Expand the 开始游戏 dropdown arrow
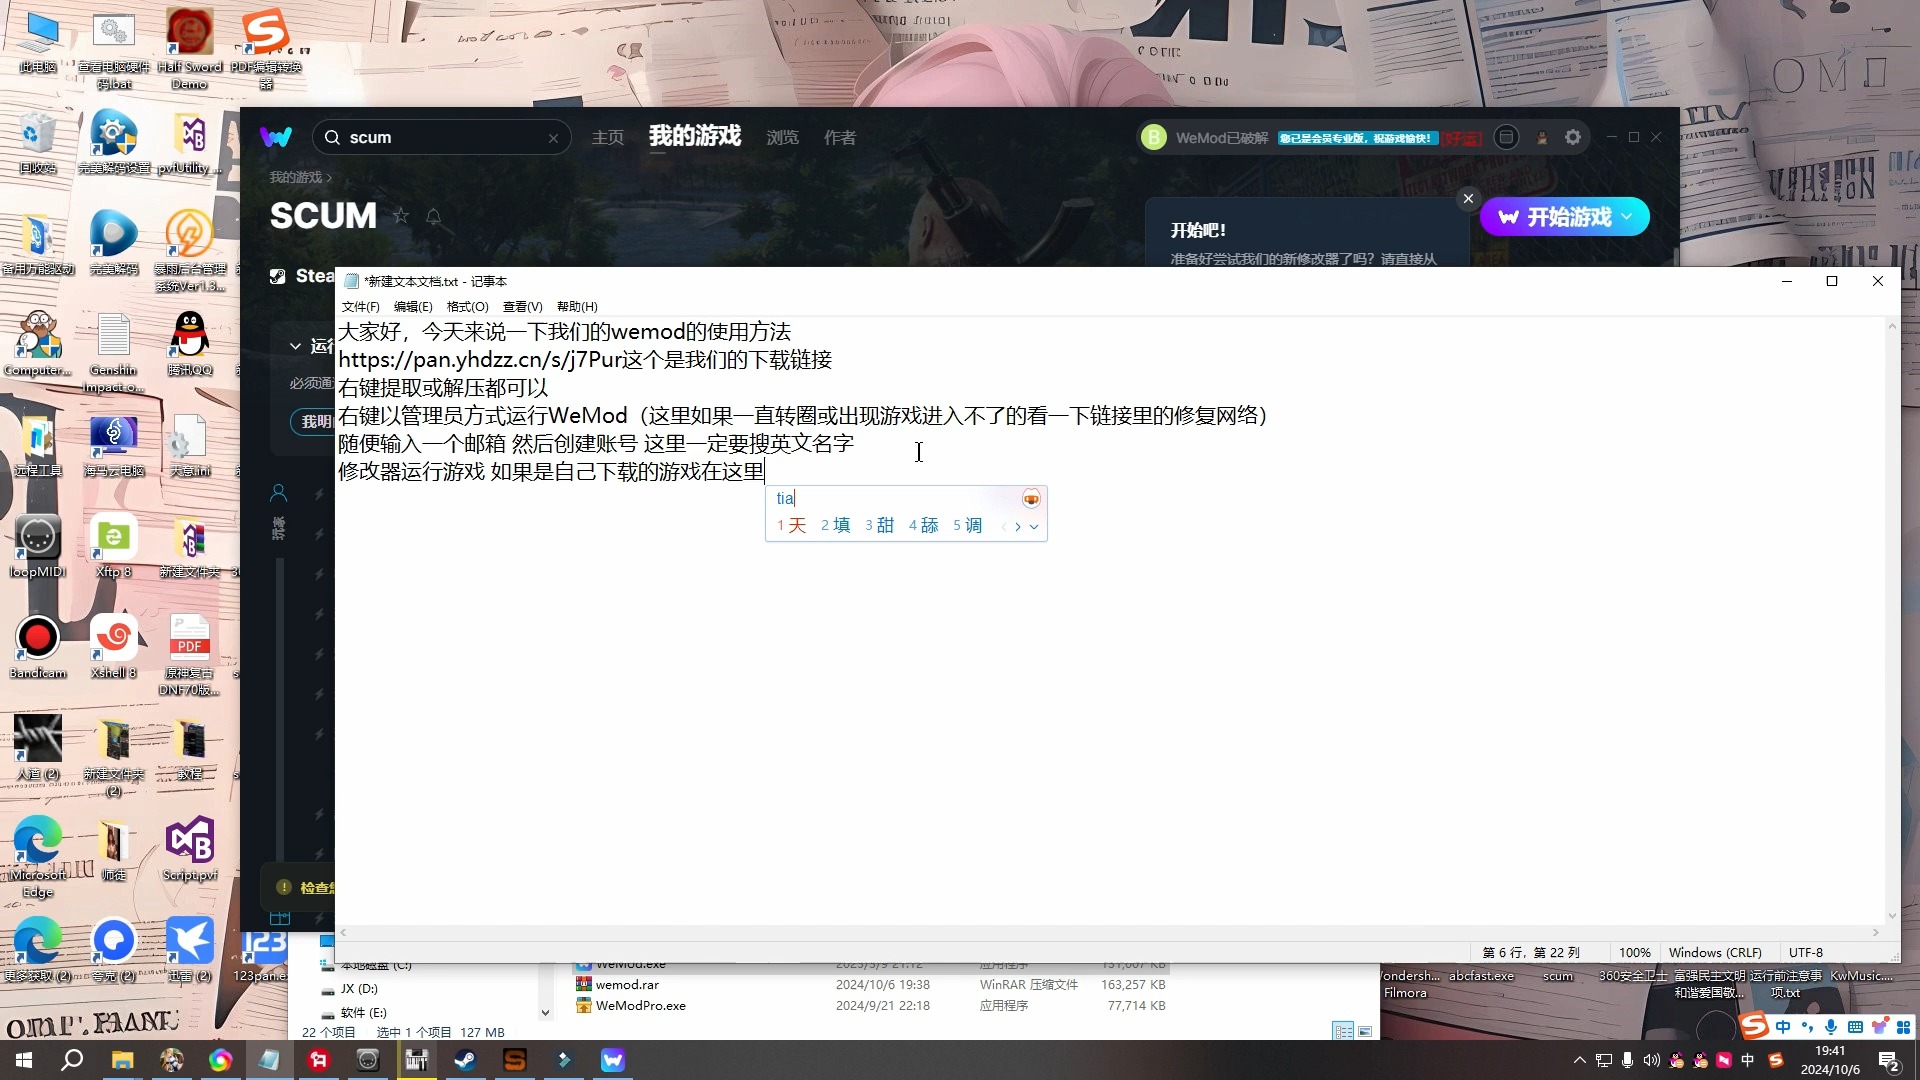This screenshot has height=1080, width=1920. pyautogui.click(x=1627, y=216)
